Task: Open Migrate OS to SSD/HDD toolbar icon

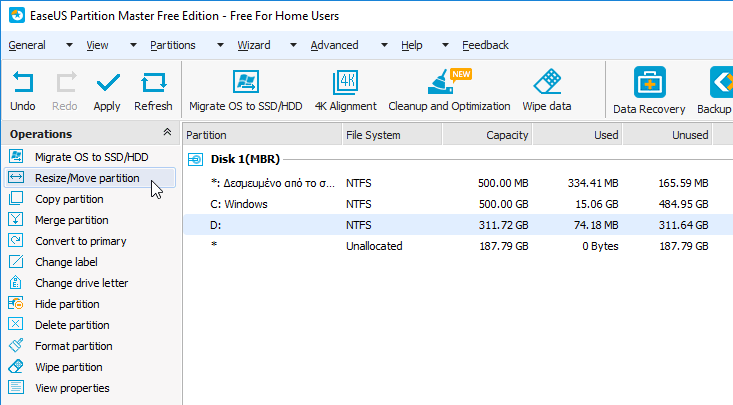Action: (245, 82)
